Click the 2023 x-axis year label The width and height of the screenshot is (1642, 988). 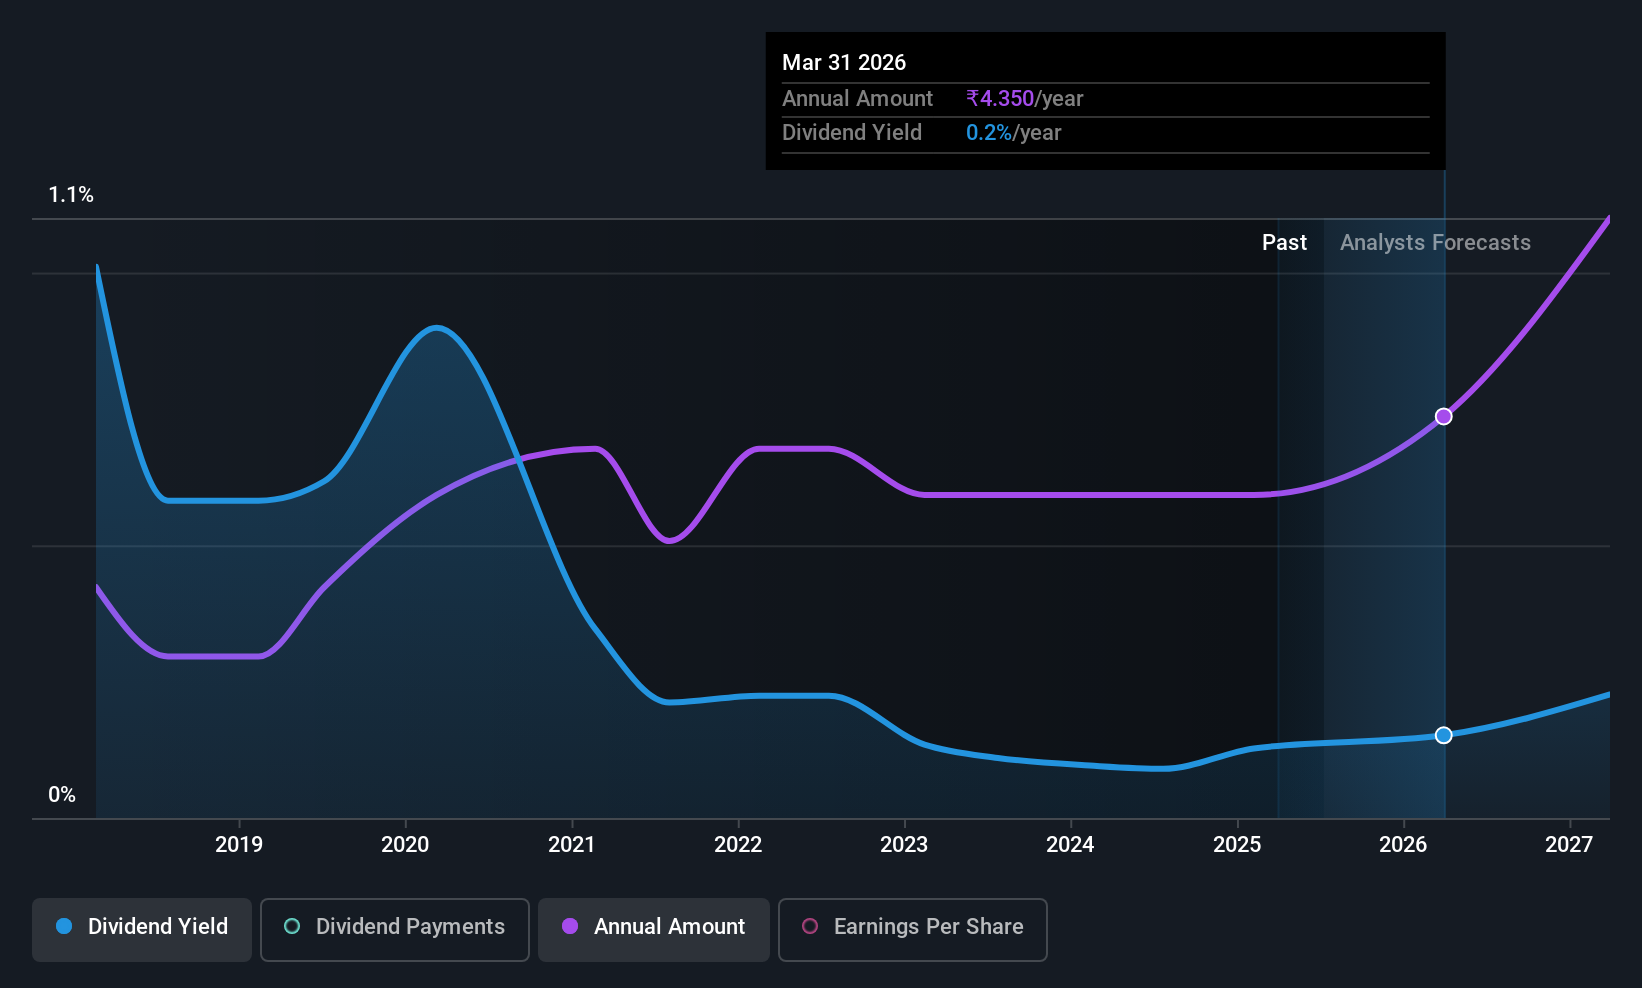(904, 845)
